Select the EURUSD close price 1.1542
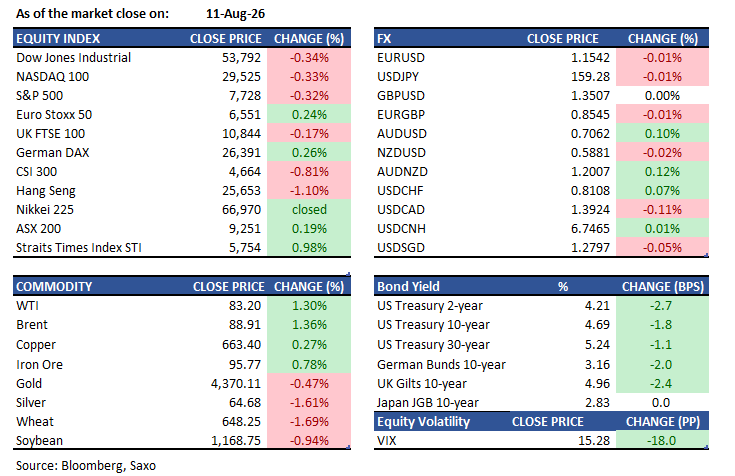This screenshot has height=476, width=735. [x=590, y=58]
